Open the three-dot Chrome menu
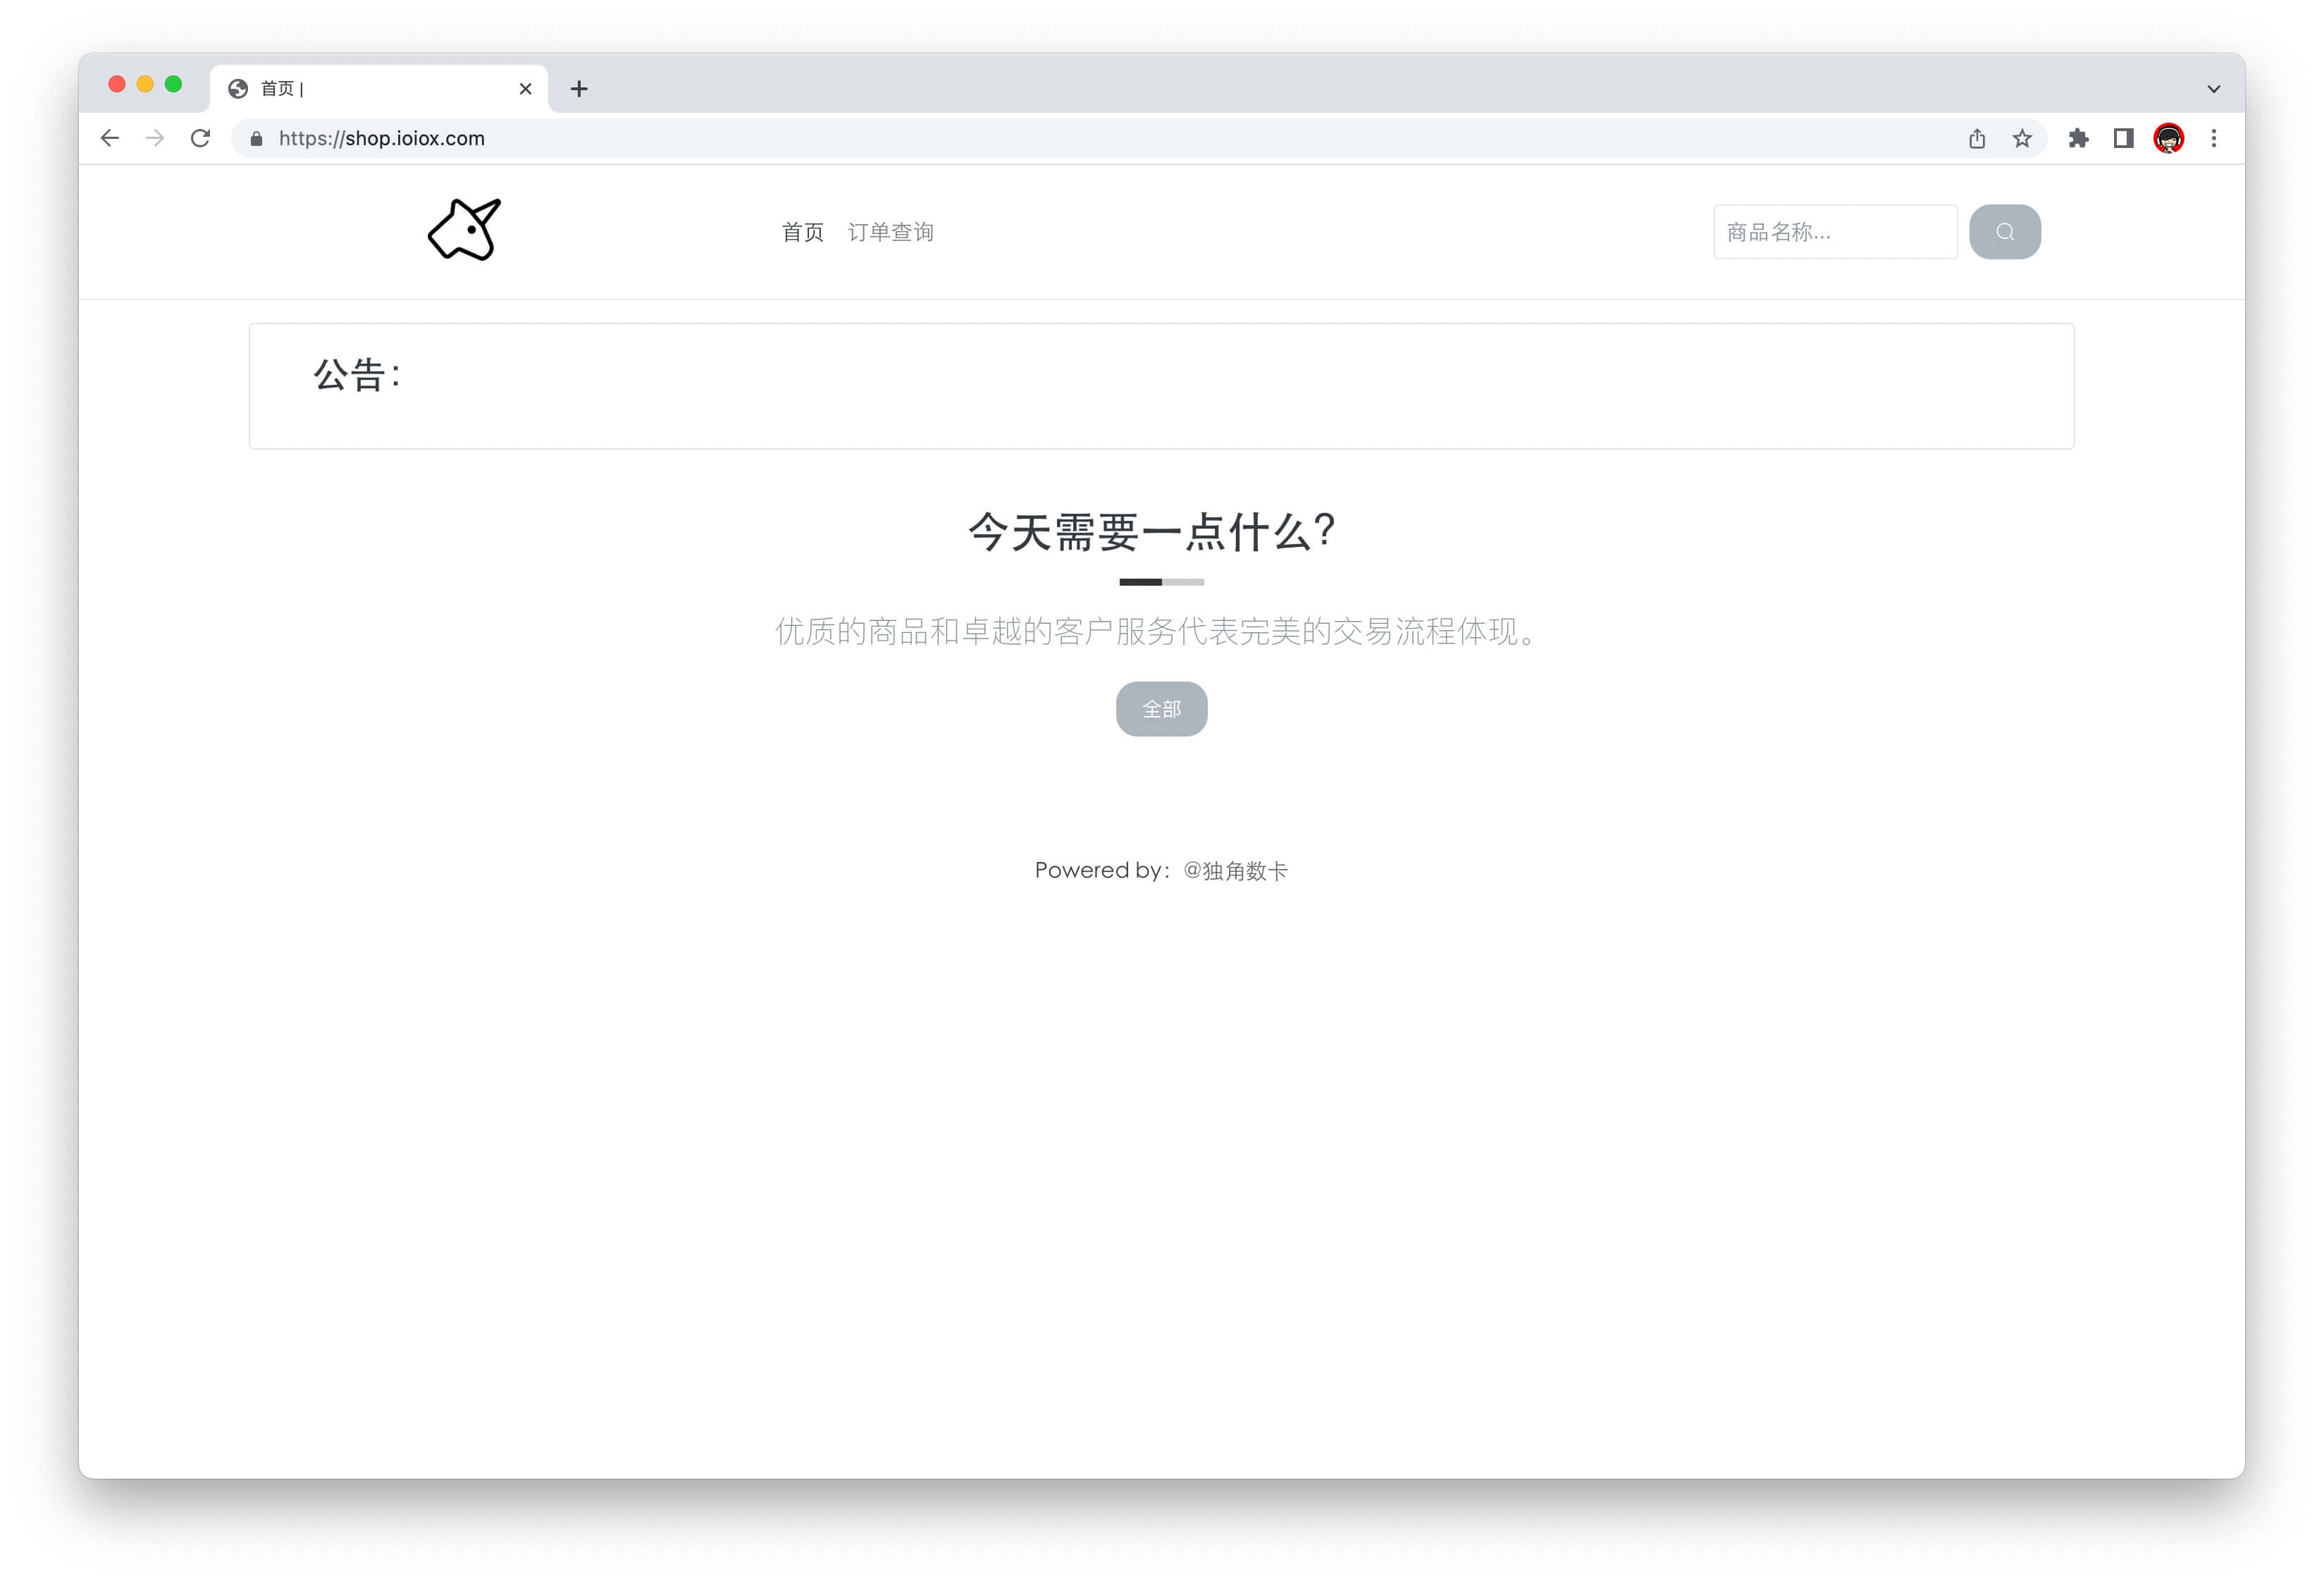2324x1583 pixels. pyautogui.click(x=2213, y=138)
